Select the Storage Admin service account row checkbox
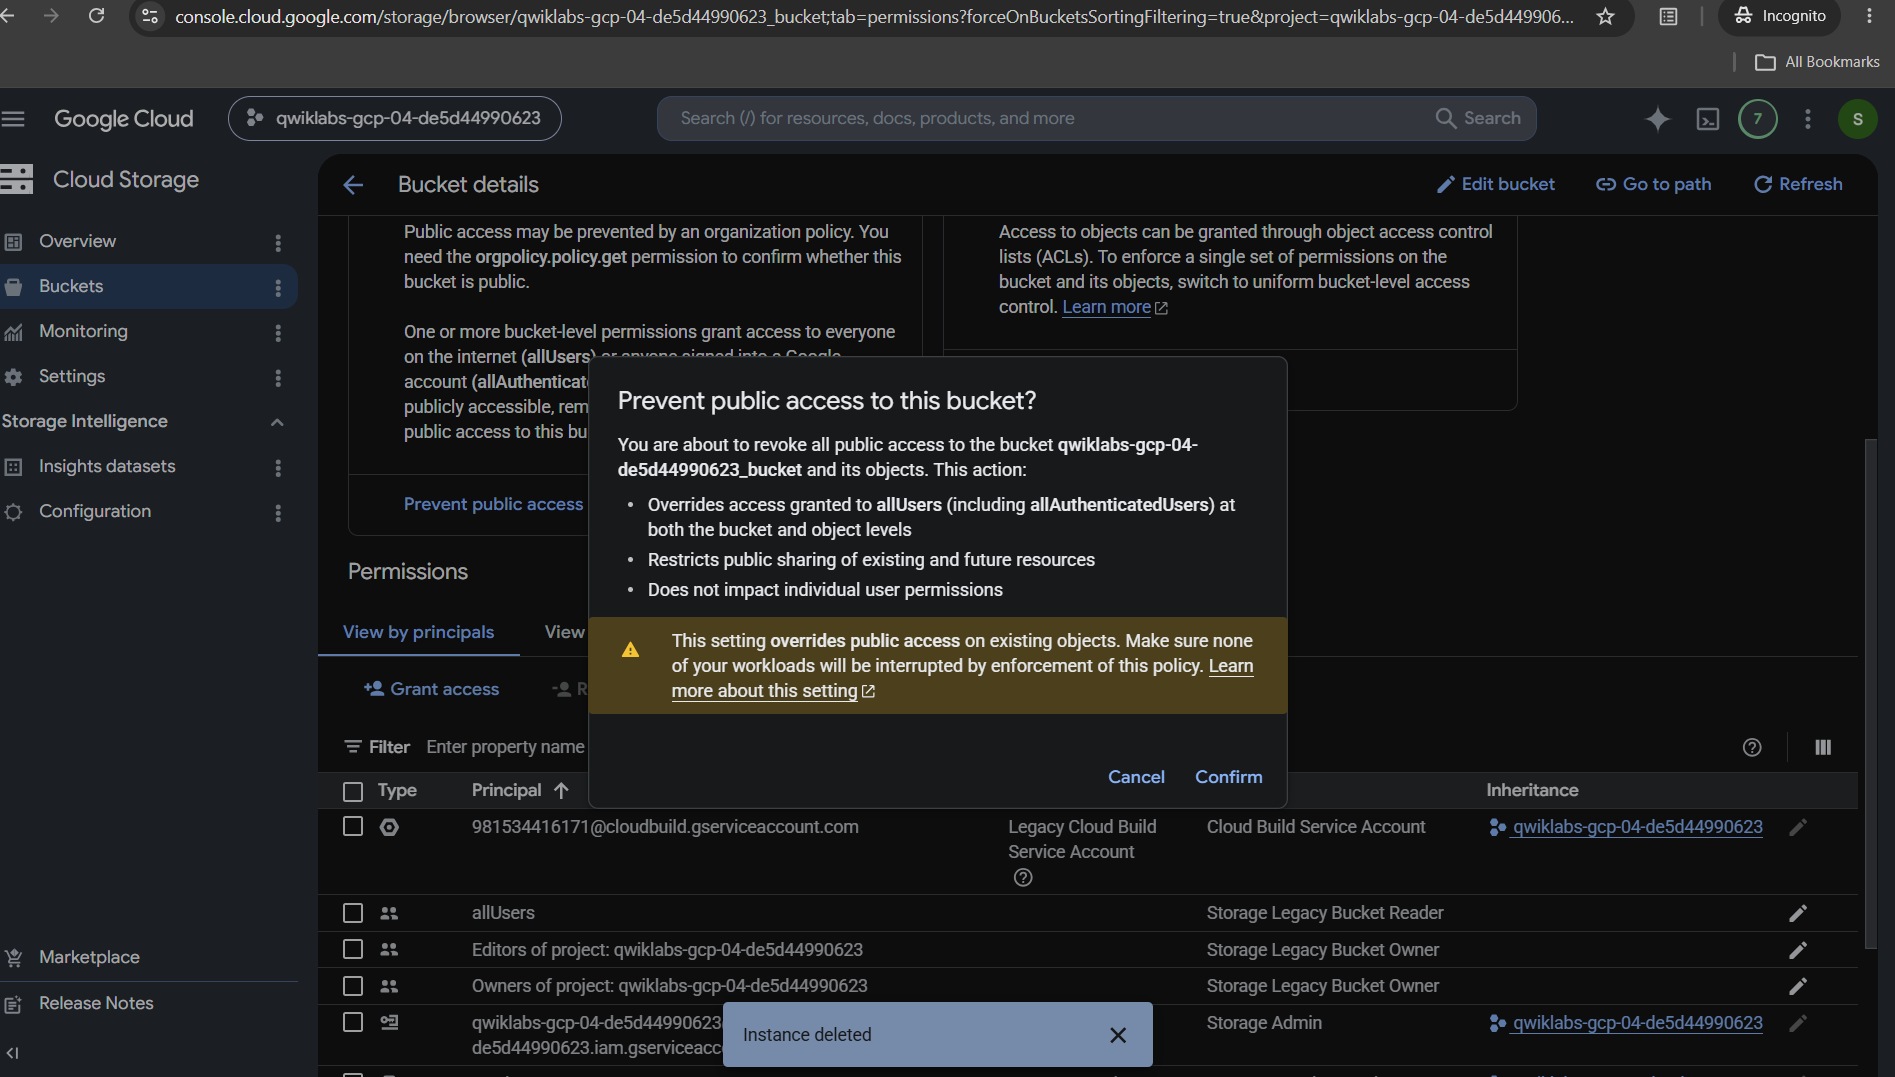Viewport: 1895px width, 1077px height. [x=352, y=1022]
